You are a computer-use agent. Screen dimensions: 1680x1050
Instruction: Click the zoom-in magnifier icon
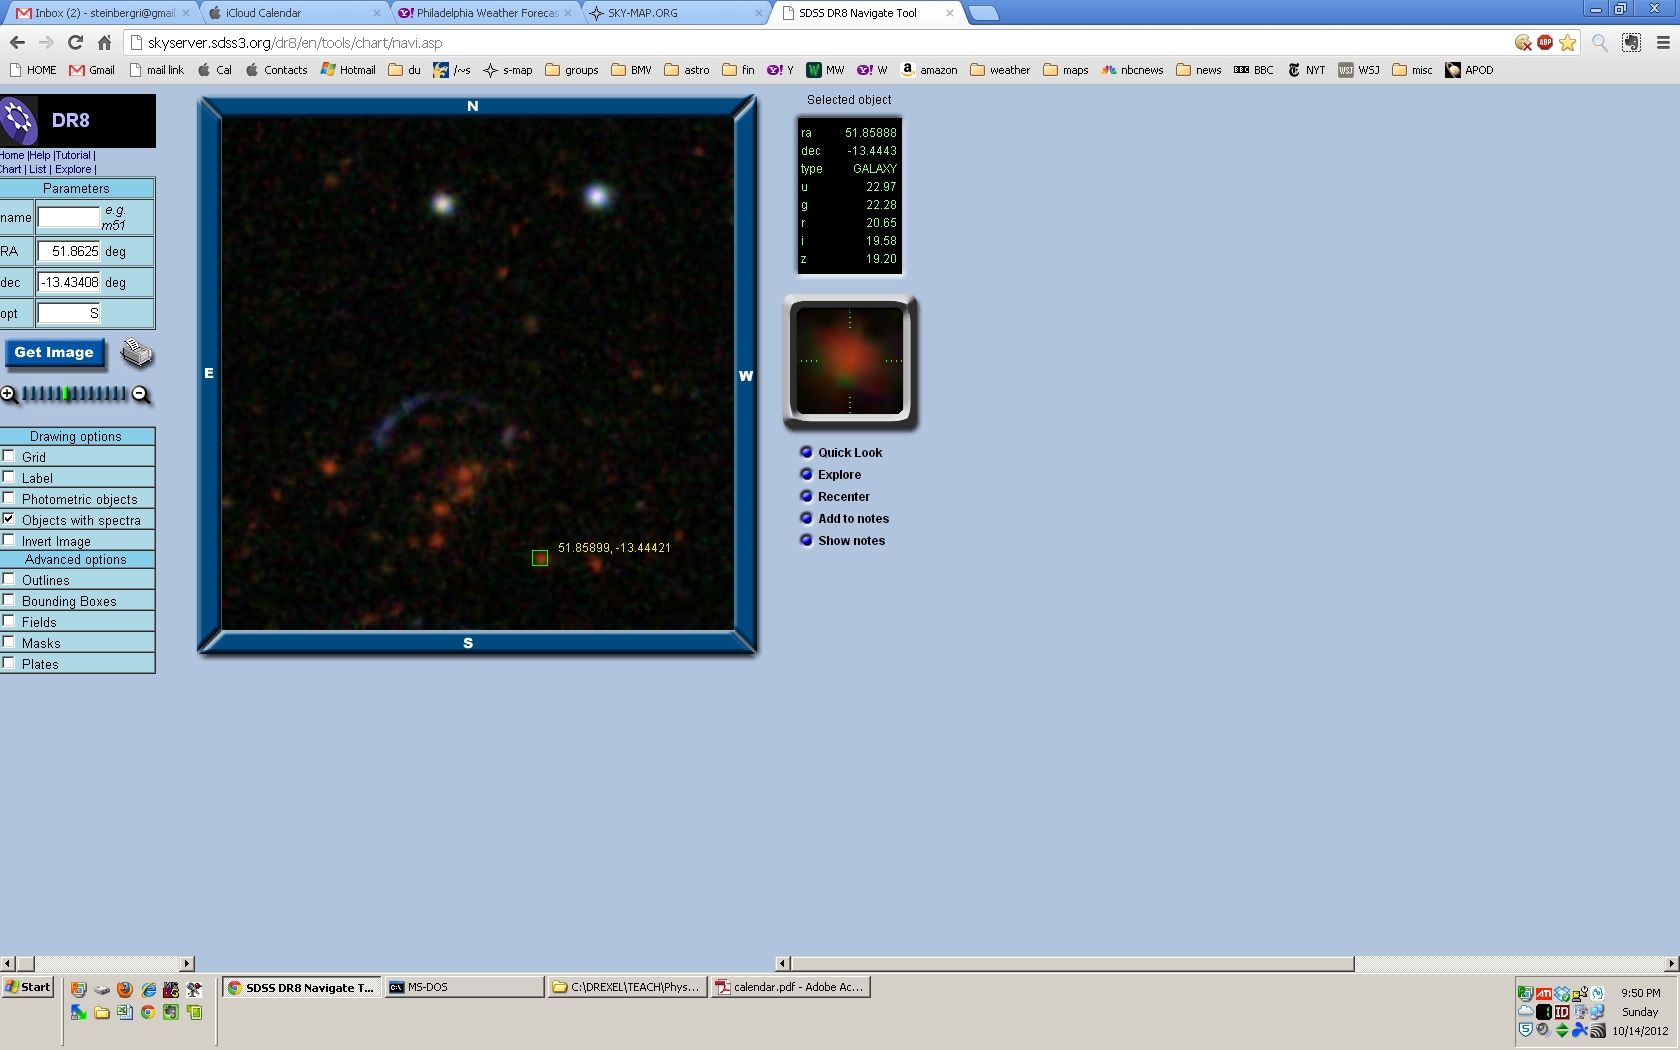click(9, 394)
